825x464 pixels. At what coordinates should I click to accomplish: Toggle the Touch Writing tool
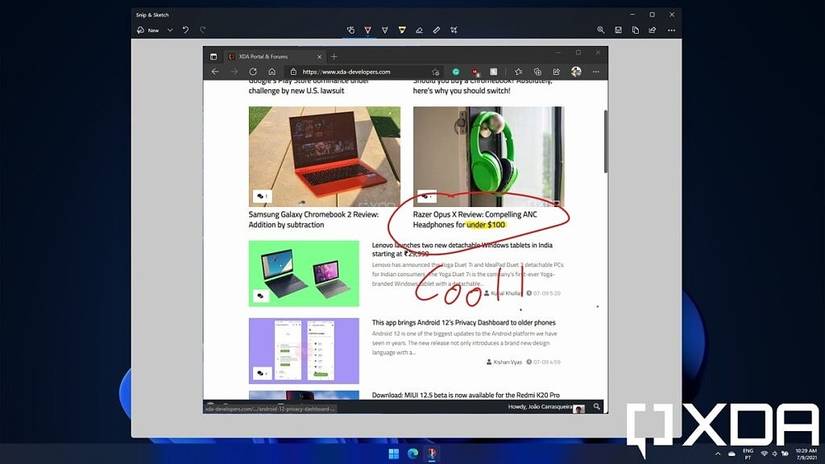click(x=351, y=30)
